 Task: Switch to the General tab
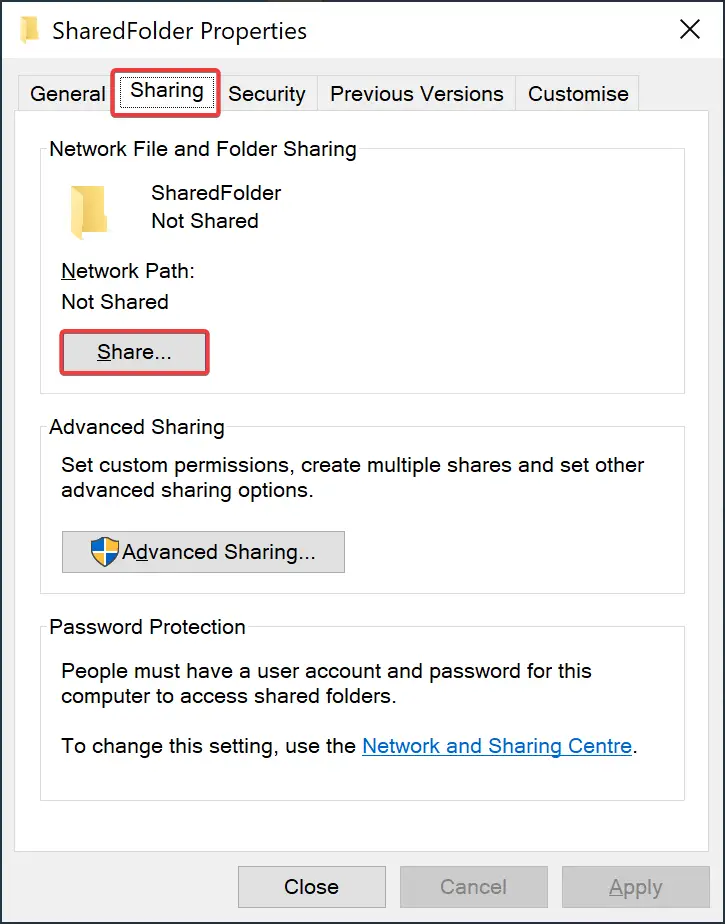(x=67, y=94)
